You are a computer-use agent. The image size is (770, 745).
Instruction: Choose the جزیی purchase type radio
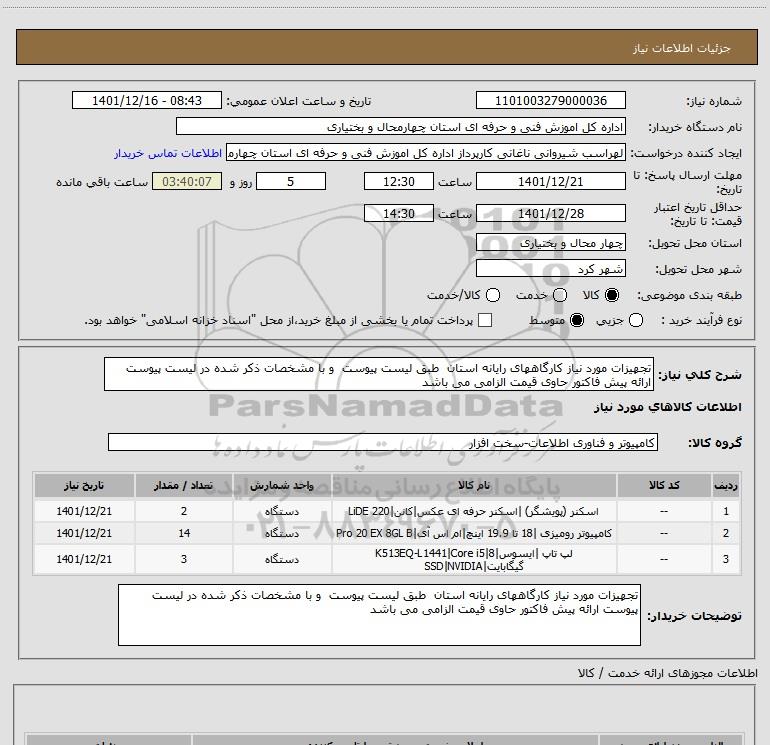pos(636,320)
